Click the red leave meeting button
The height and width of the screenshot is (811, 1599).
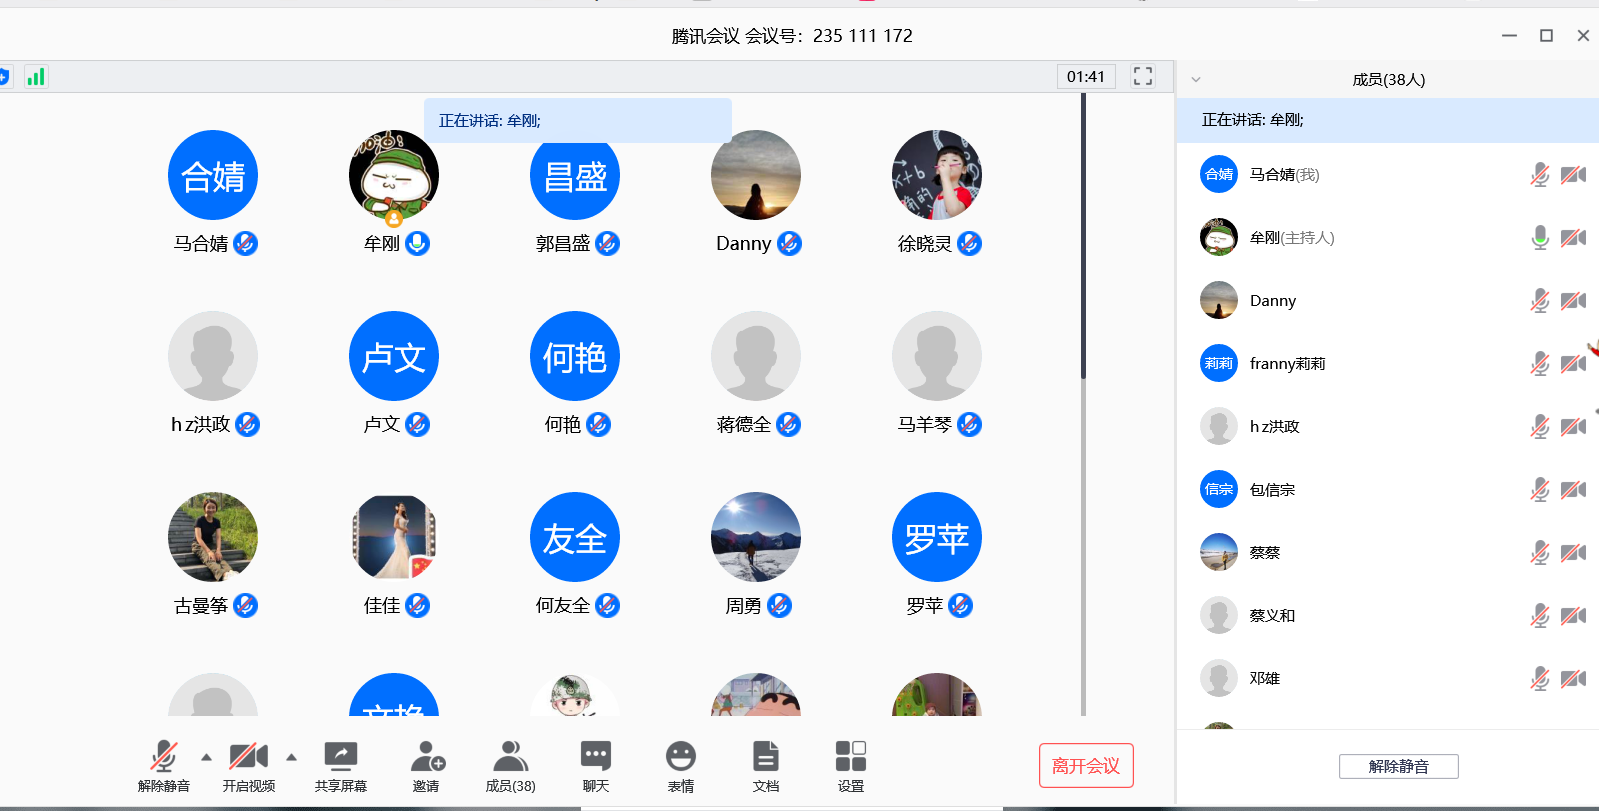[x=1086, y=766]
